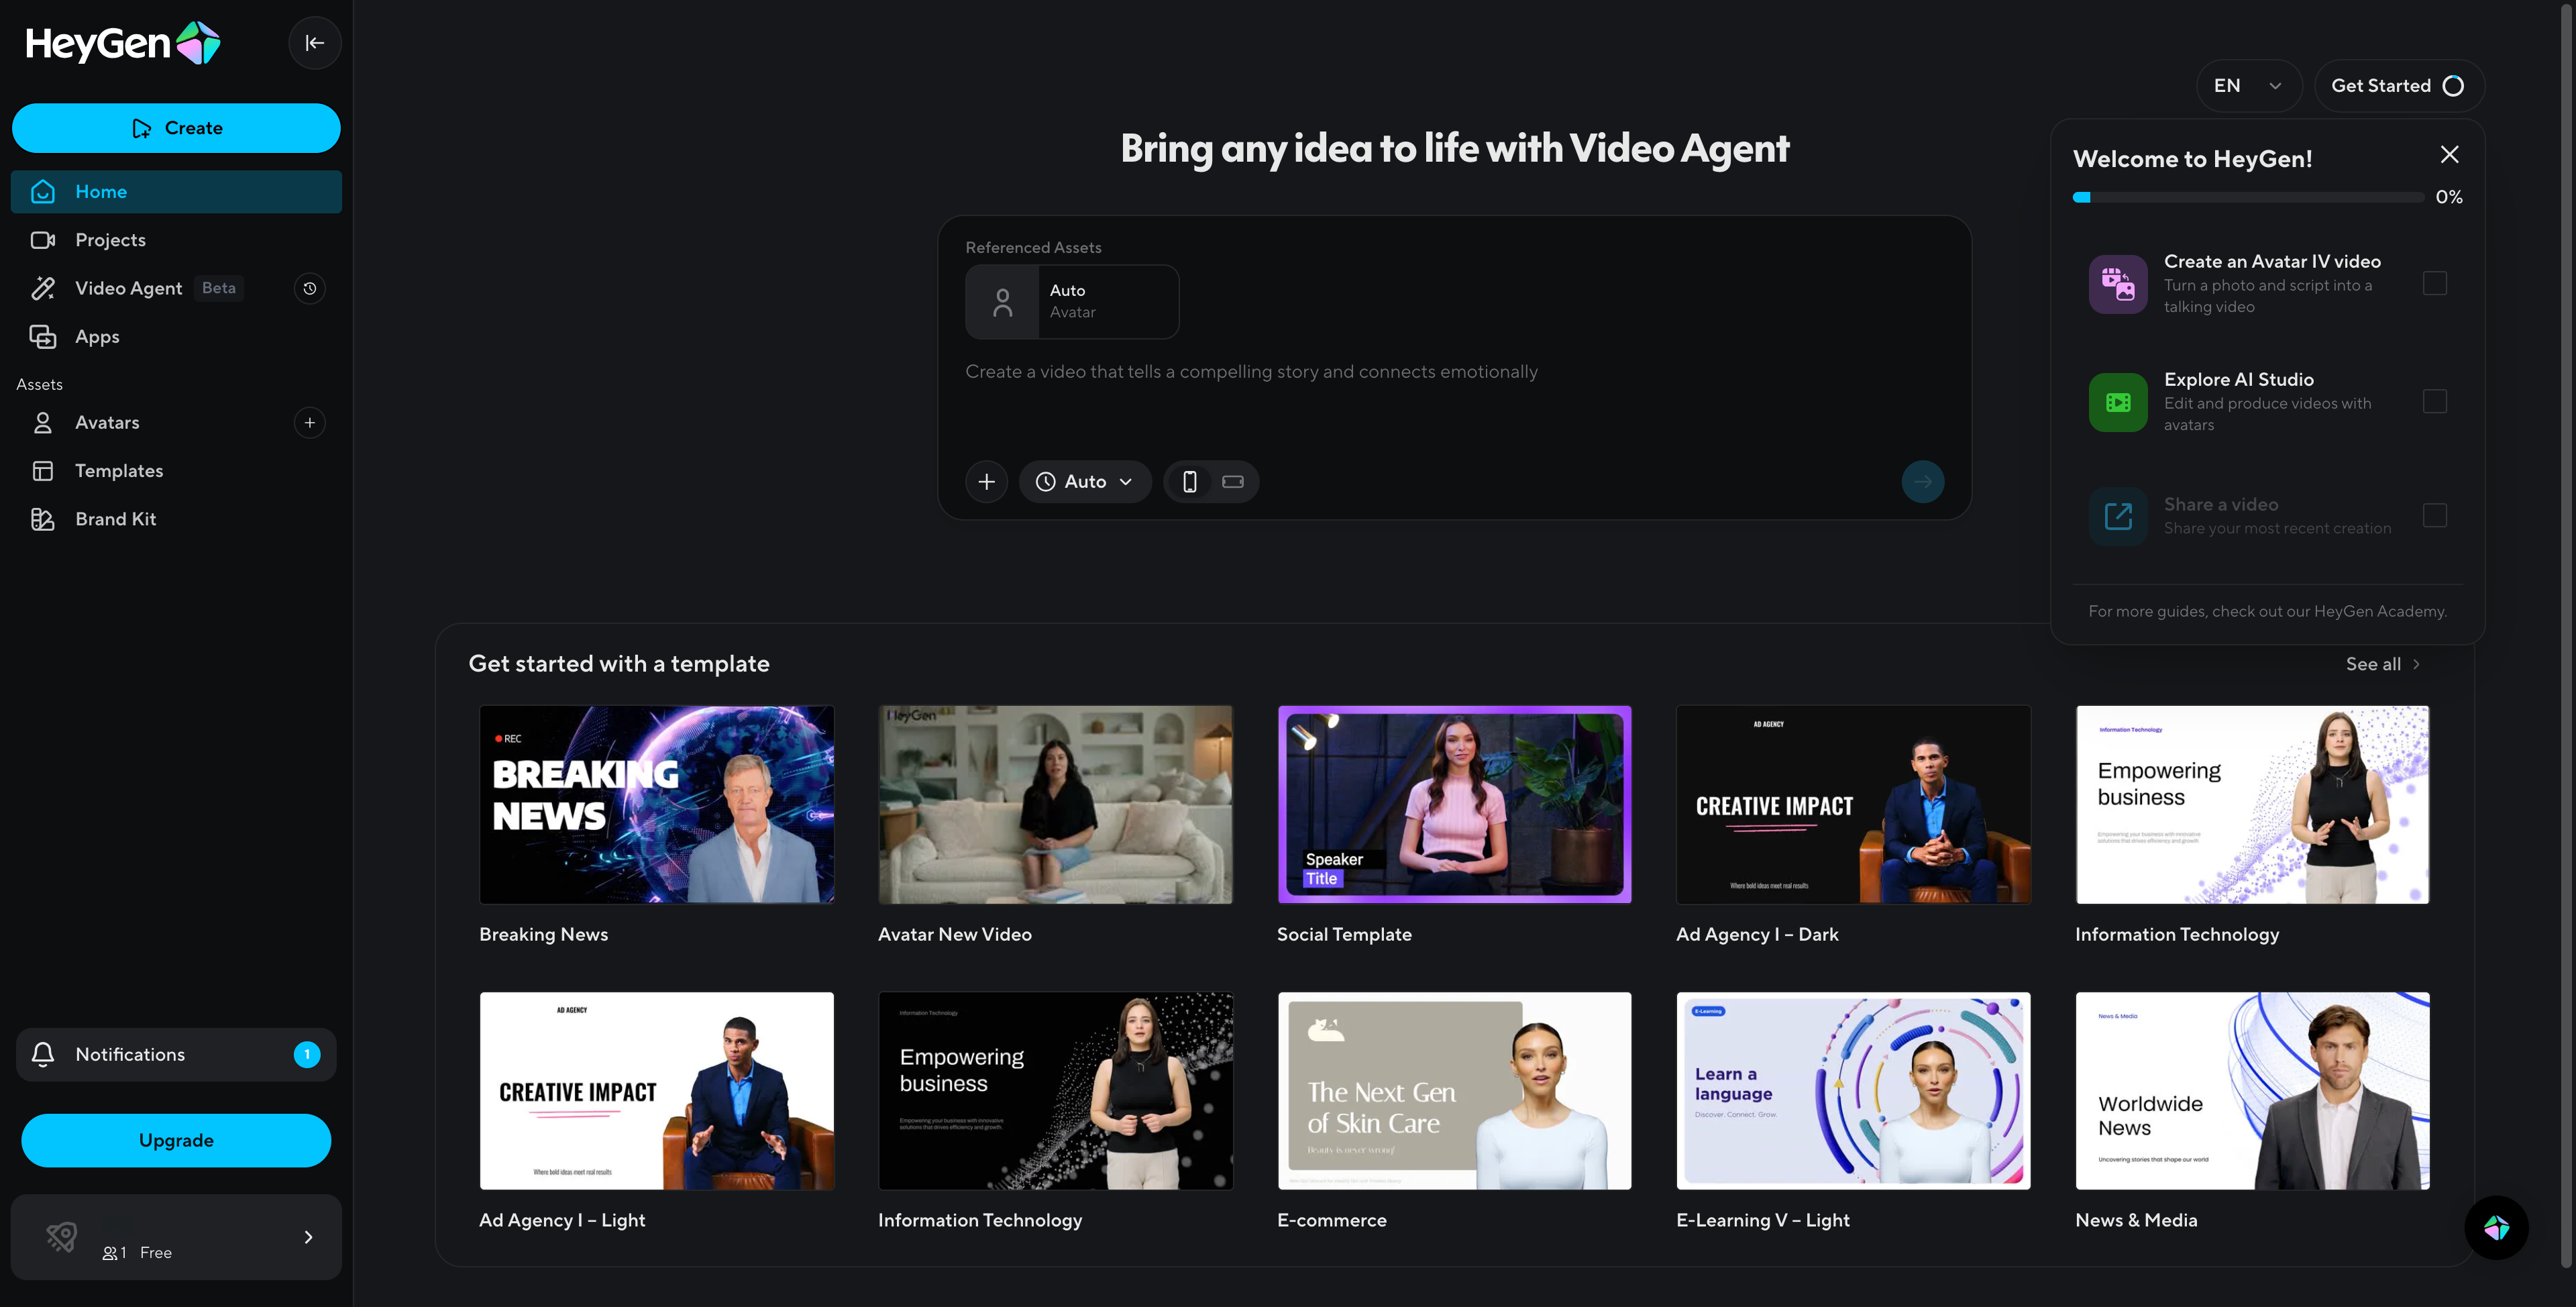Open the Breaking News template thumbnail
The image size is (2576, 1307).
coord(656,804)
